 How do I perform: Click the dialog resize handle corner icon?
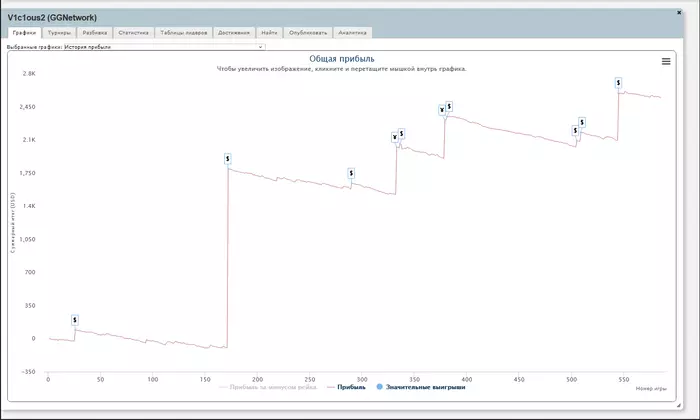click(679, 405)
